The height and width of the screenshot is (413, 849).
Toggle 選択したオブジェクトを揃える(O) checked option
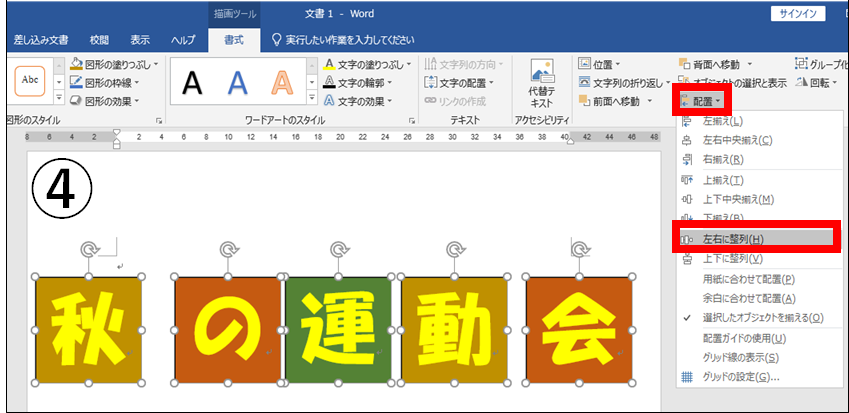click(763, 317)
